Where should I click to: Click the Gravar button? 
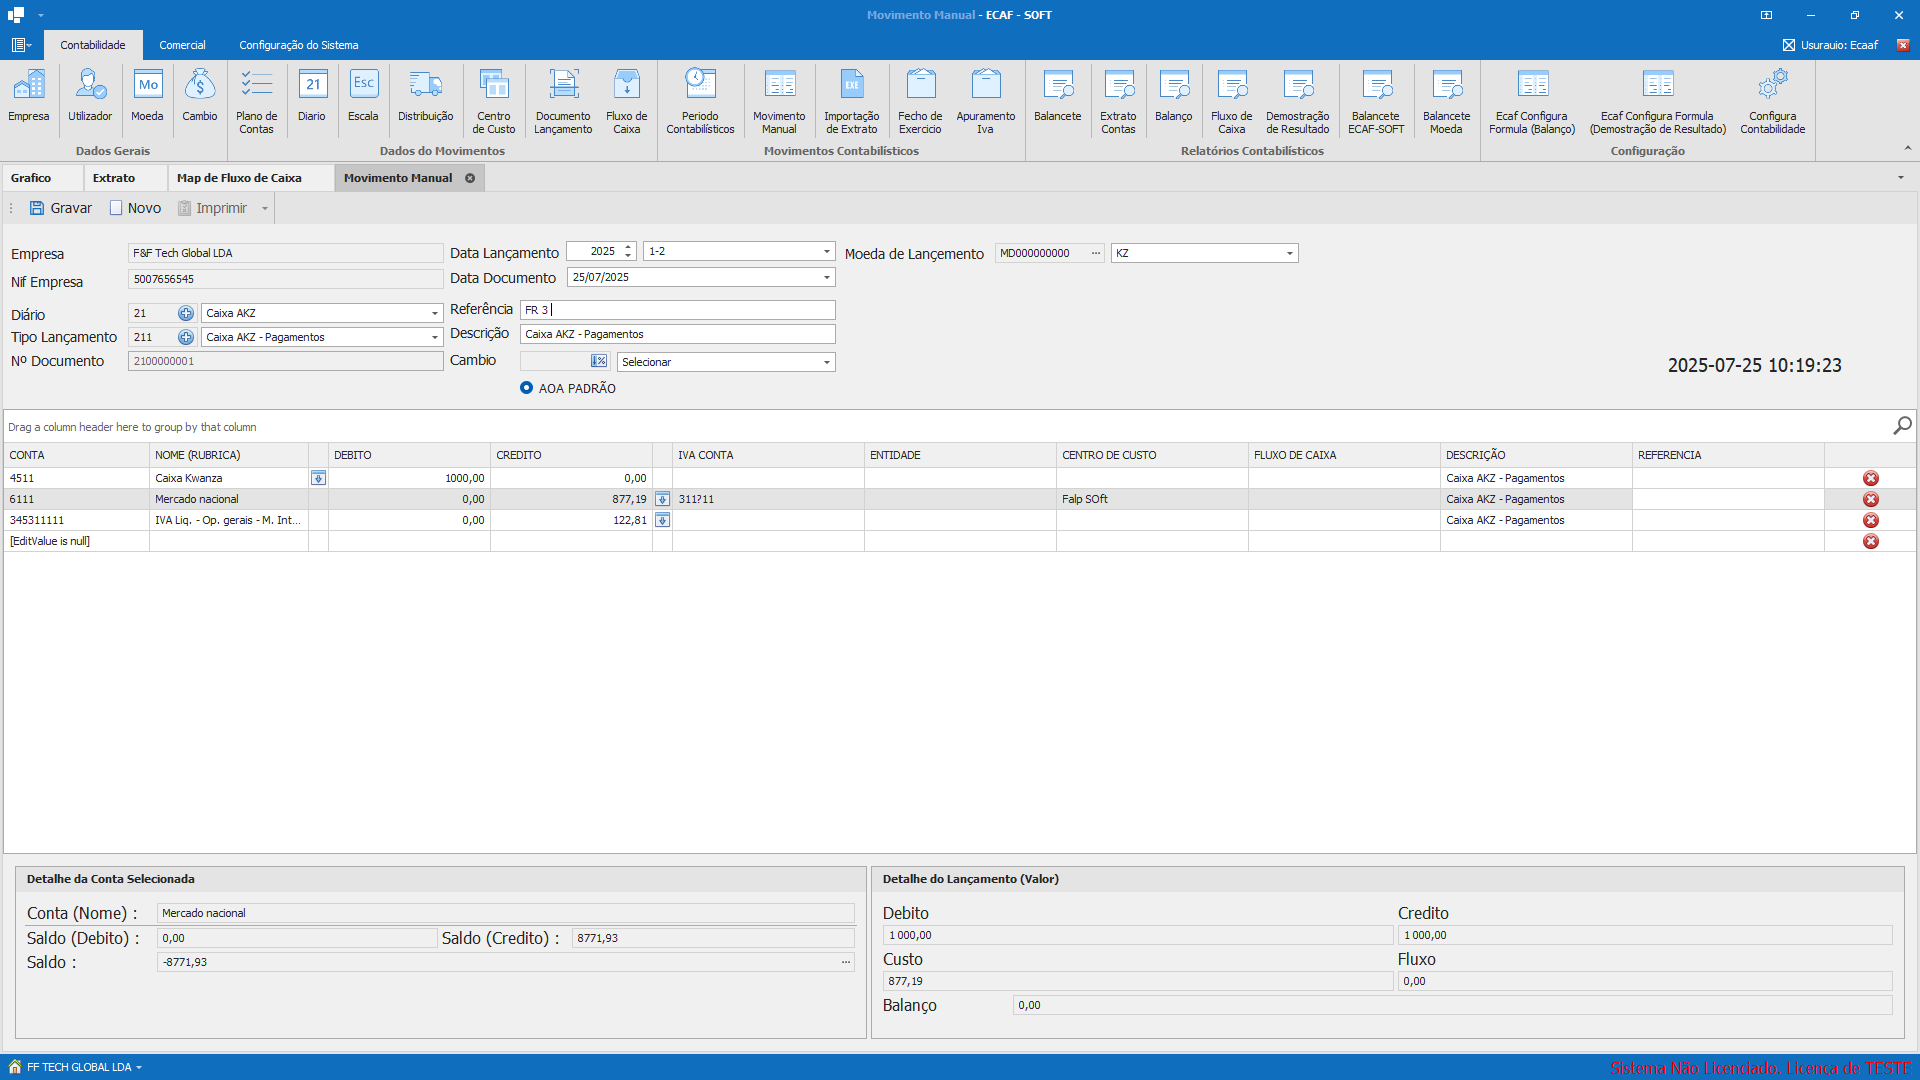point(61,208)
